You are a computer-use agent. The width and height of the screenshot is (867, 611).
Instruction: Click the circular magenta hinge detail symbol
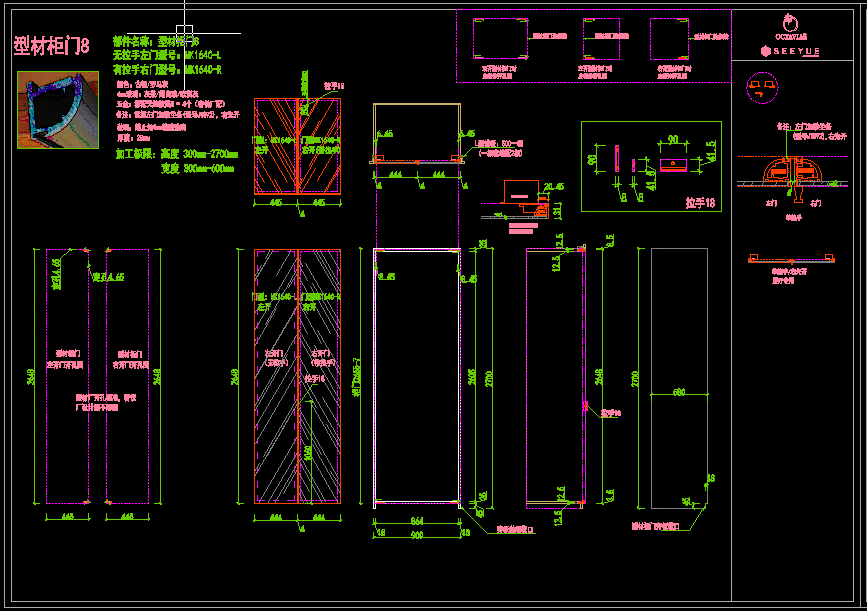(762, 88)
